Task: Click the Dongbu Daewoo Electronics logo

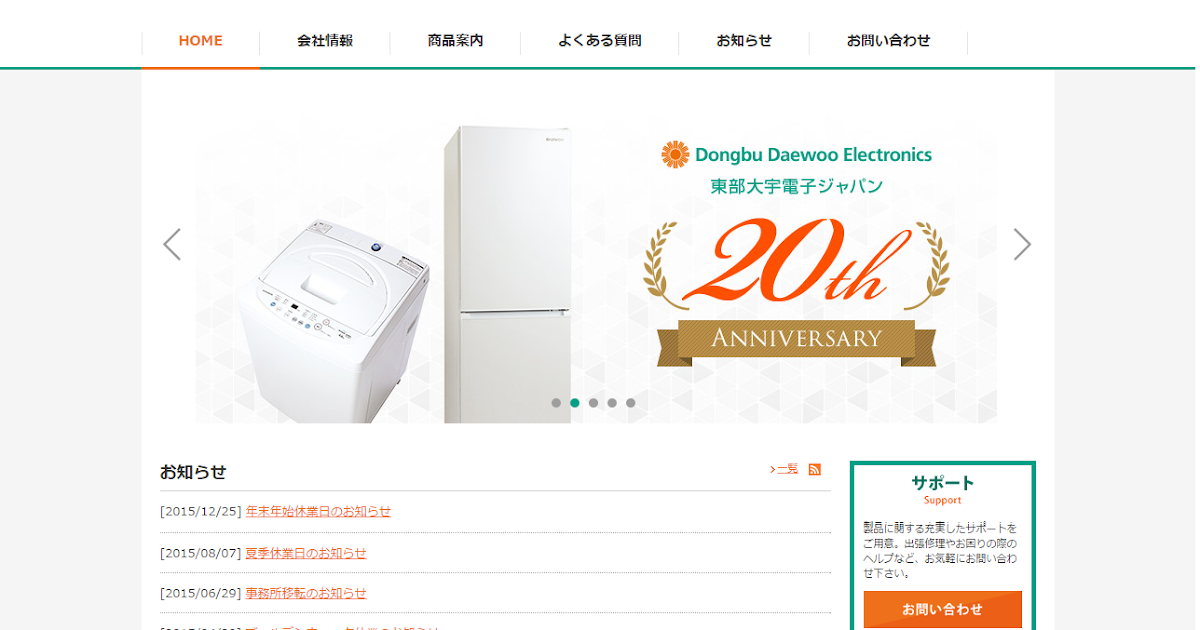Action: (x=797, y=155)
